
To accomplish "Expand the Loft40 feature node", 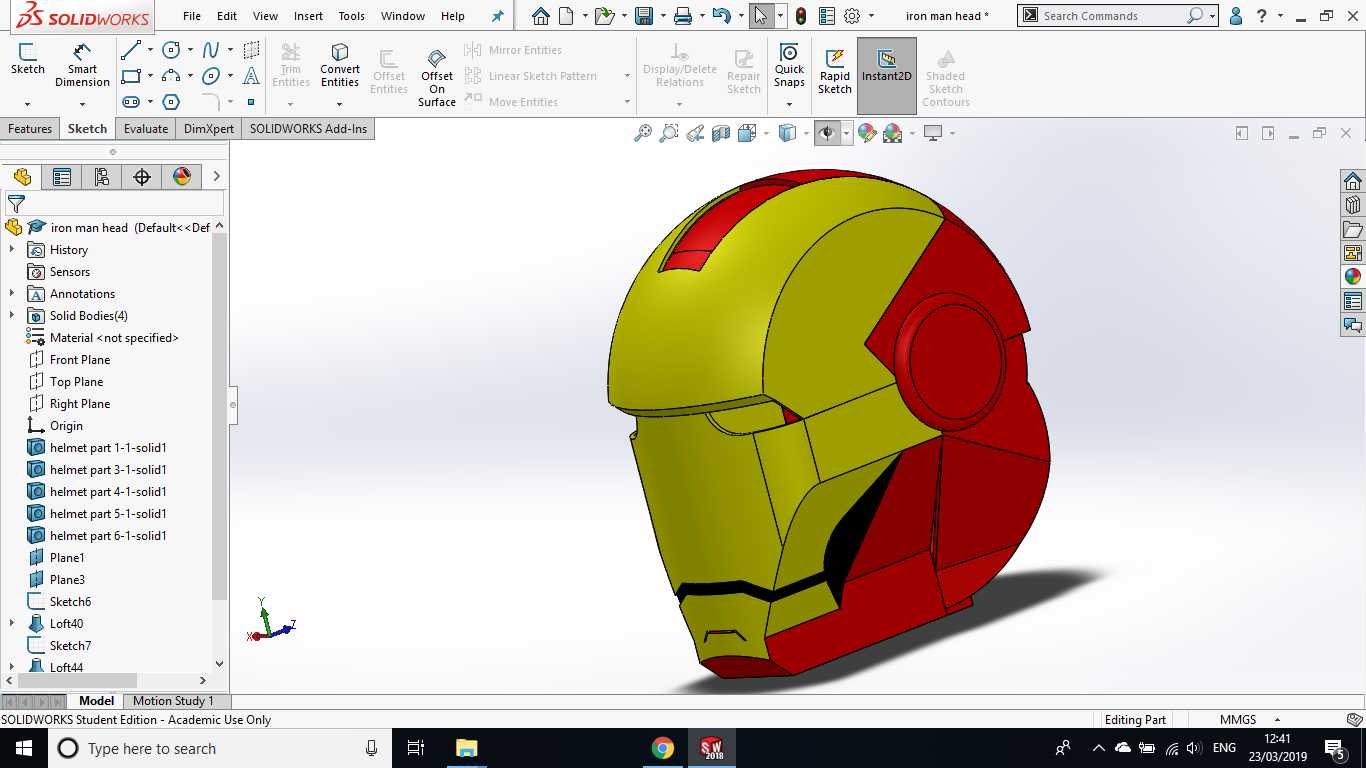I will coord(12,624).
